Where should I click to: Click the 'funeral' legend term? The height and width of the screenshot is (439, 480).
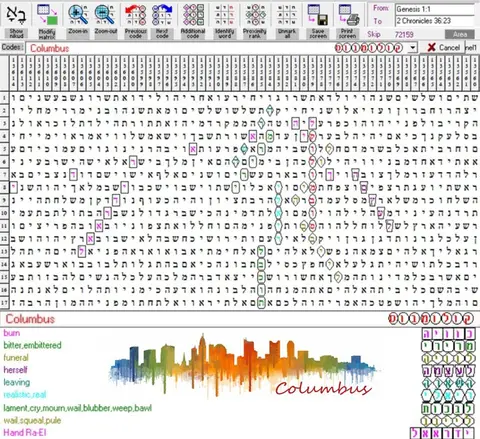click(16, 358)
